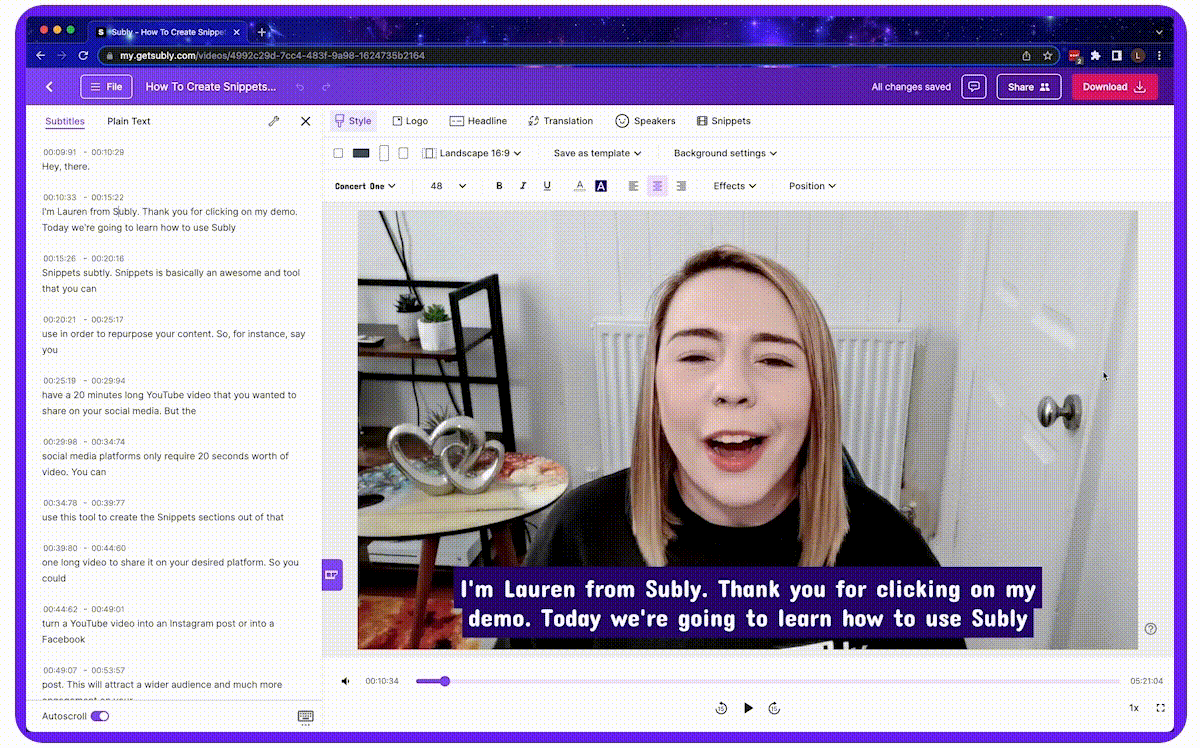
Task: Click subtitle 'social media platforms only require'
Action: point(165,464)
